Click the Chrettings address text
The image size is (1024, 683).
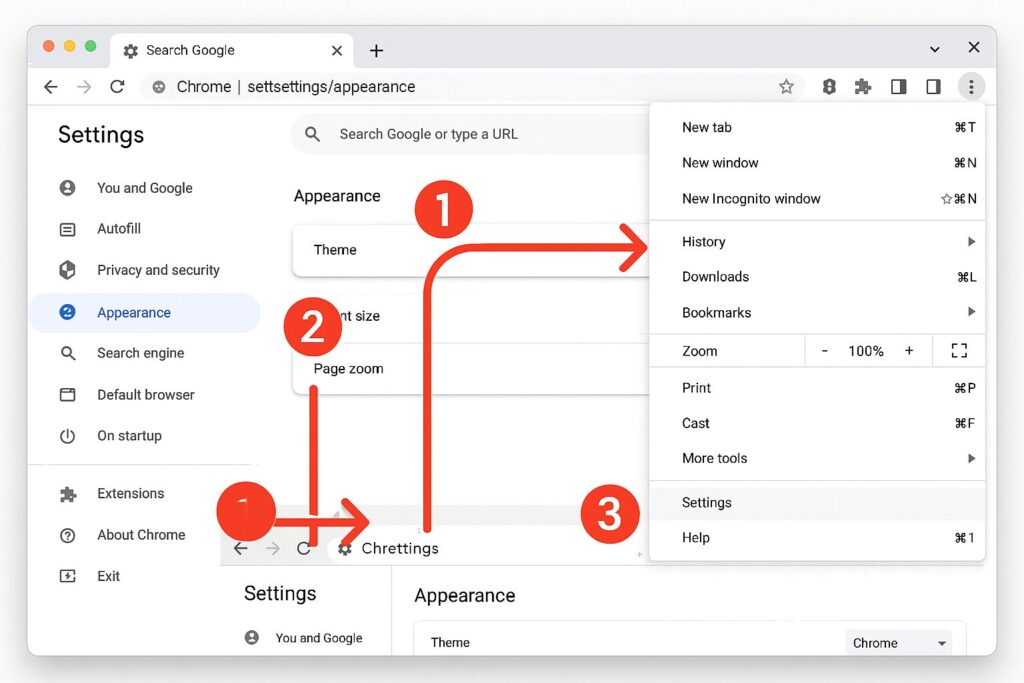(400, 548)
